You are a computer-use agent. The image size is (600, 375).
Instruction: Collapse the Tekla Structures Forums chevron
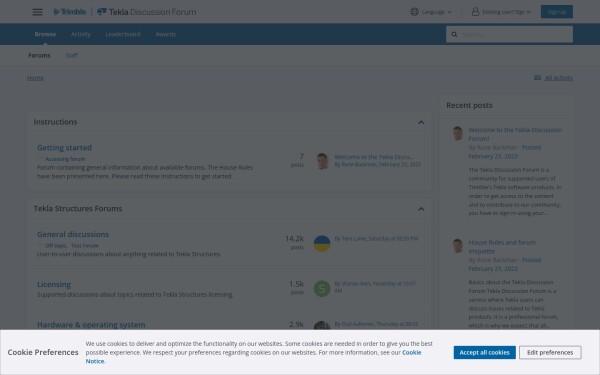click(421, 209)
